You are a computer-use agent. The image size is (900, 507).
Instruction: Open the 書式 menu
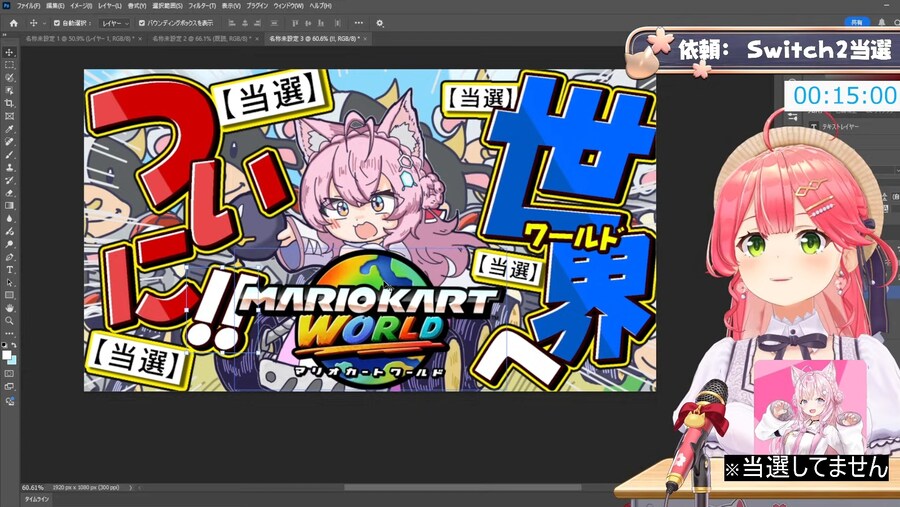(x=137, y=6)
